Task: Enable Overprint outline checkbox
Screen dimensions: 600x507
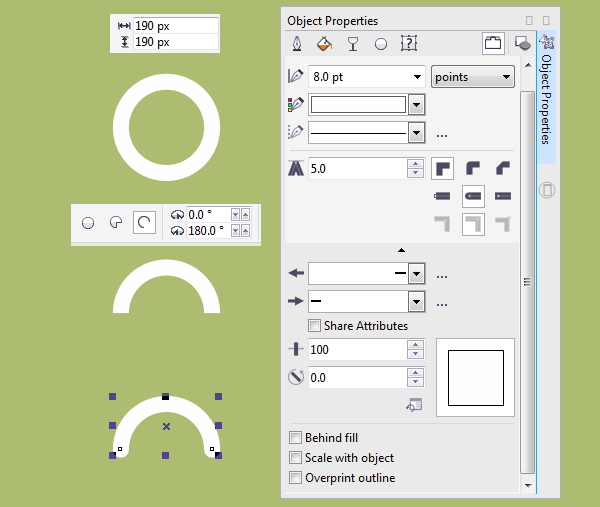Action: pos(295,478)
